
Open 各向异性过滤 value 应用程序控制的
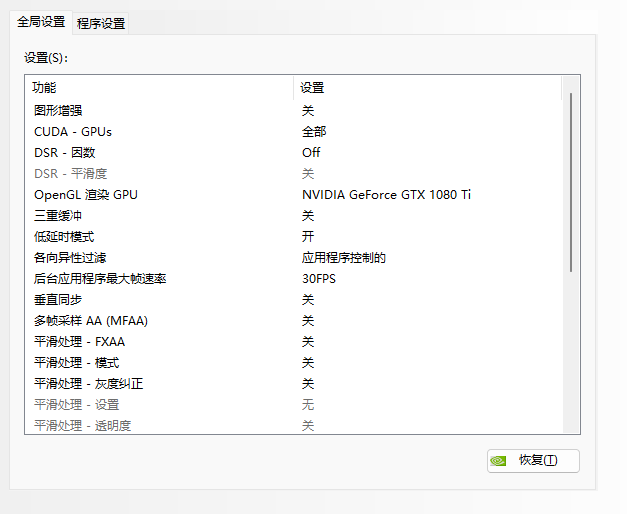pyautogui.click(x=344, y=257)
